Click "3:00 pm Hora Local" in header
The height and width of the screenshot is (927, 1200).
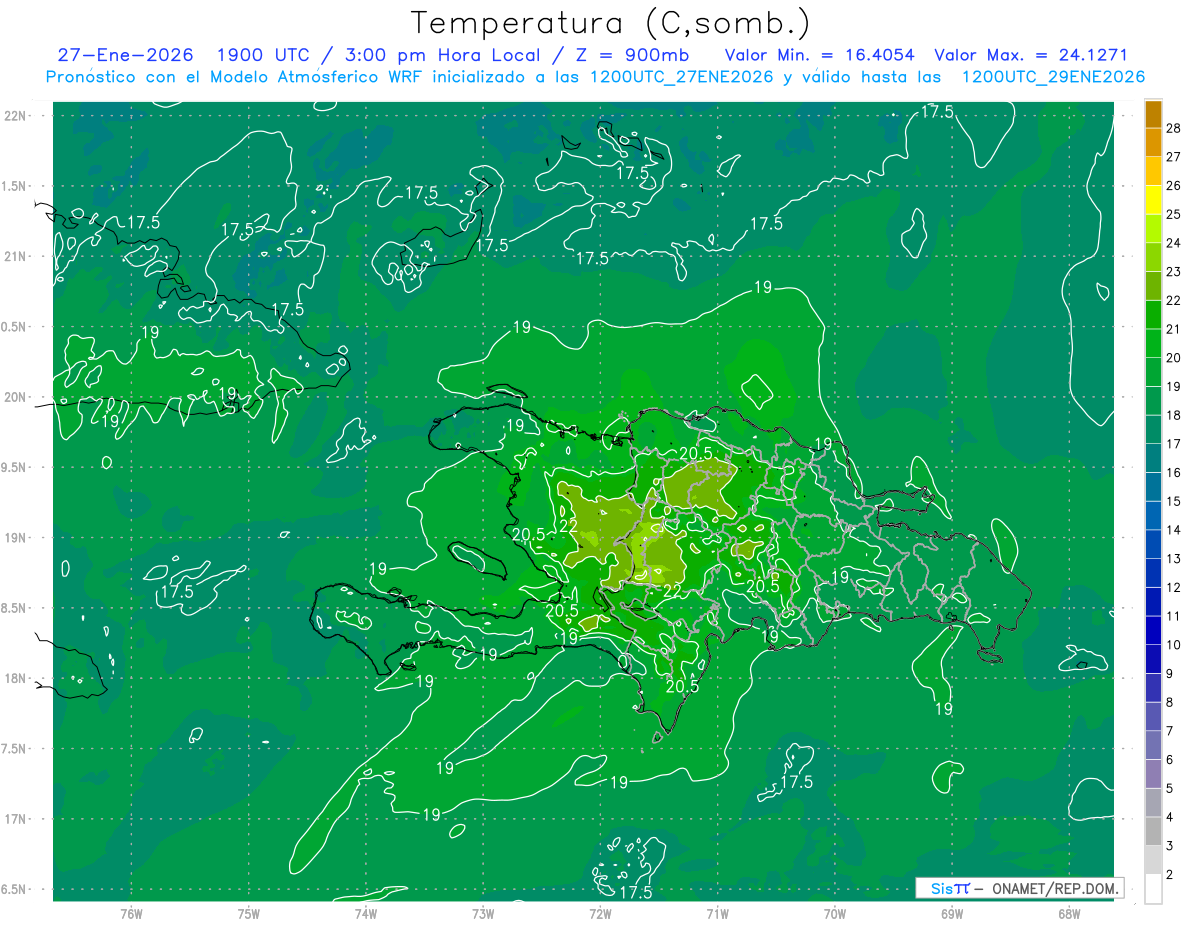pyautogui.click(x=434, y=55)
